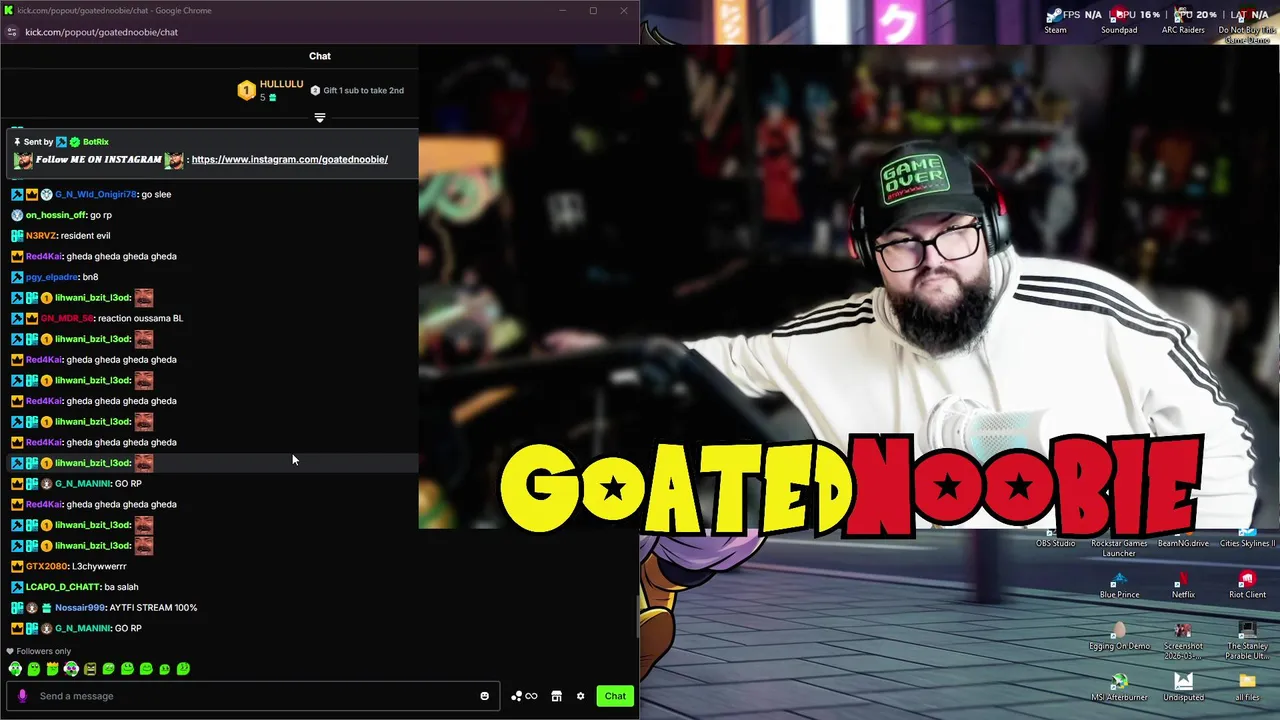
Task: Open Cities Skylines II shortcut
Action: [x=1247, y=539]
